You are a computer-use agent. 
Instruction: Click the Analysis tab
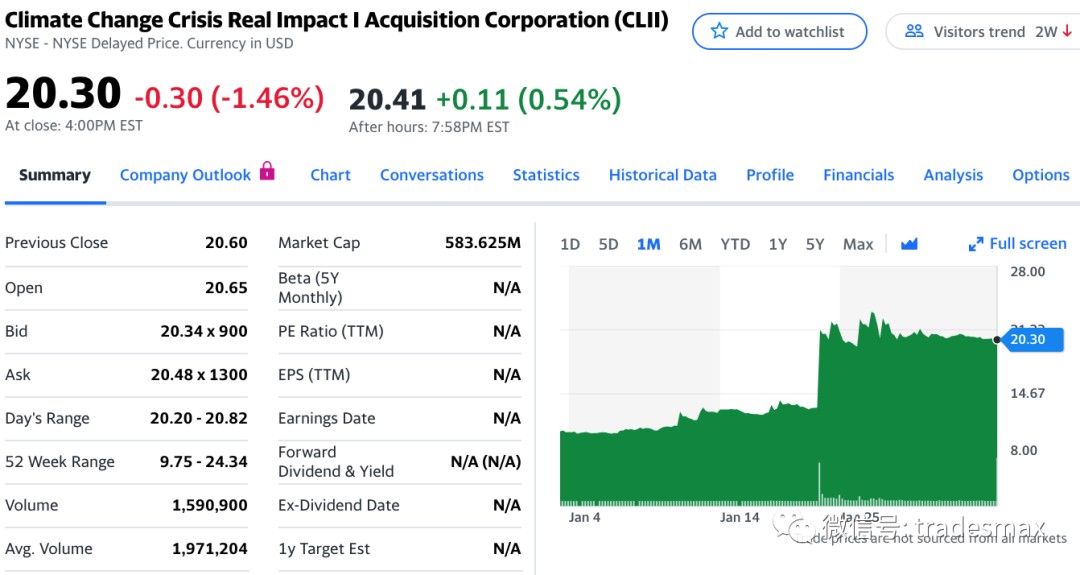[x=953, y=175]
